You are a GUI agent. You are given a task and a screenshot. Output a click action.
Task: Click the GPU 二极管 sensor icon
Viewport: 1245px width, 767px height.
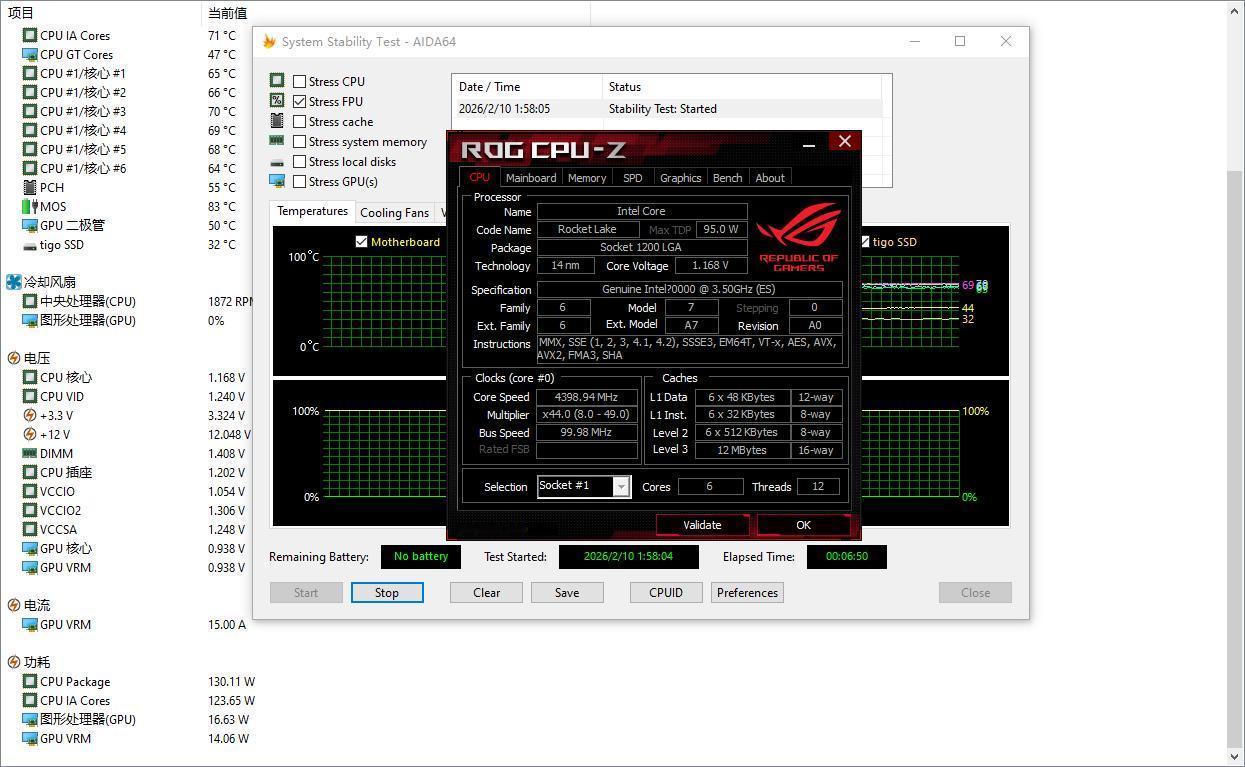pos(30,225)
